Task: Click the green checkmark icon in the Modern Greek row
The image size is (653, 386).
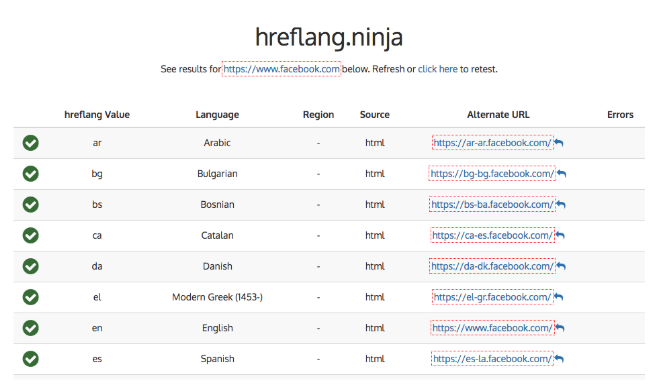Action: 30,297
